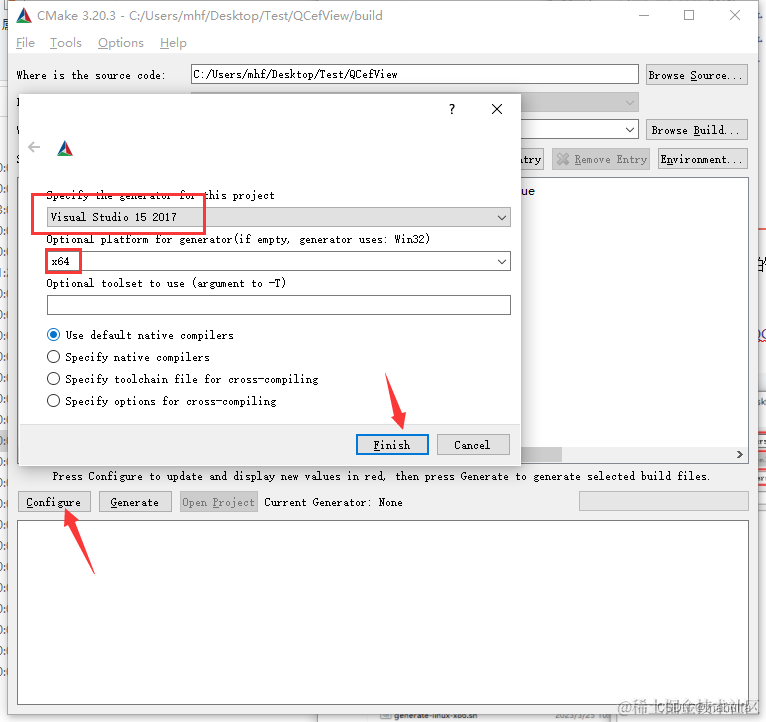The width and height of the screenshot is (766, 722).
Task: Open the Visual Studio 15 2017 generator dropdown
Action: click(278, 217)
